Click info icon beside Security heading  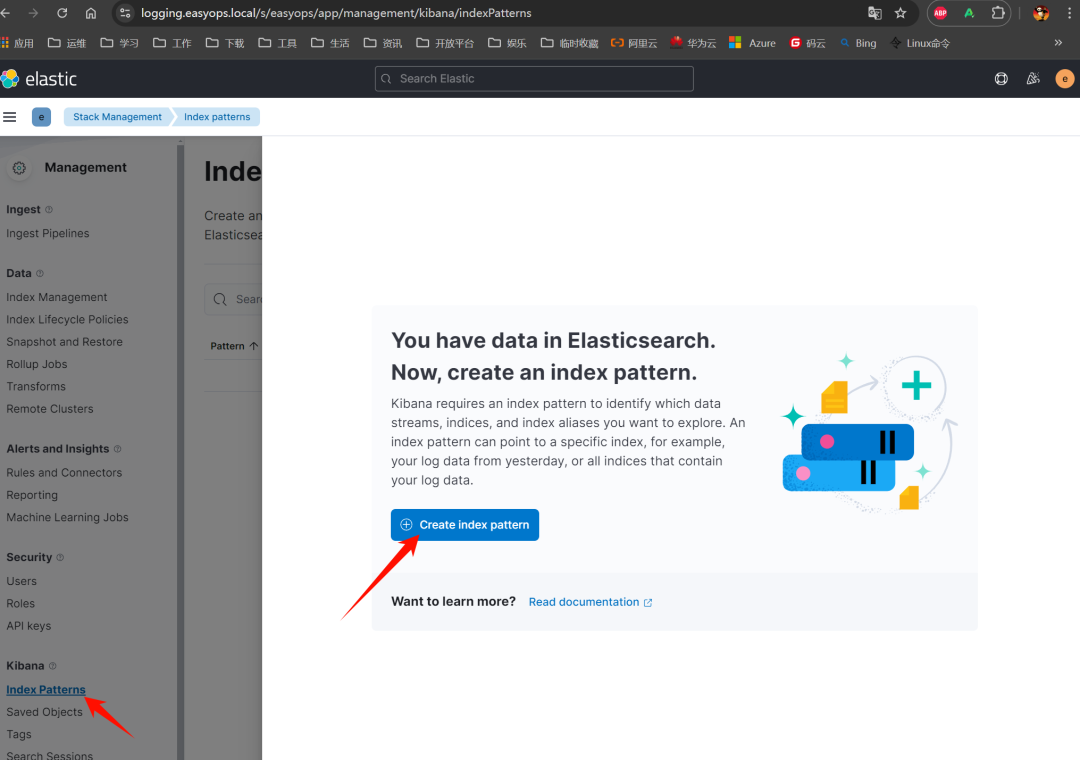pos(60,557)
